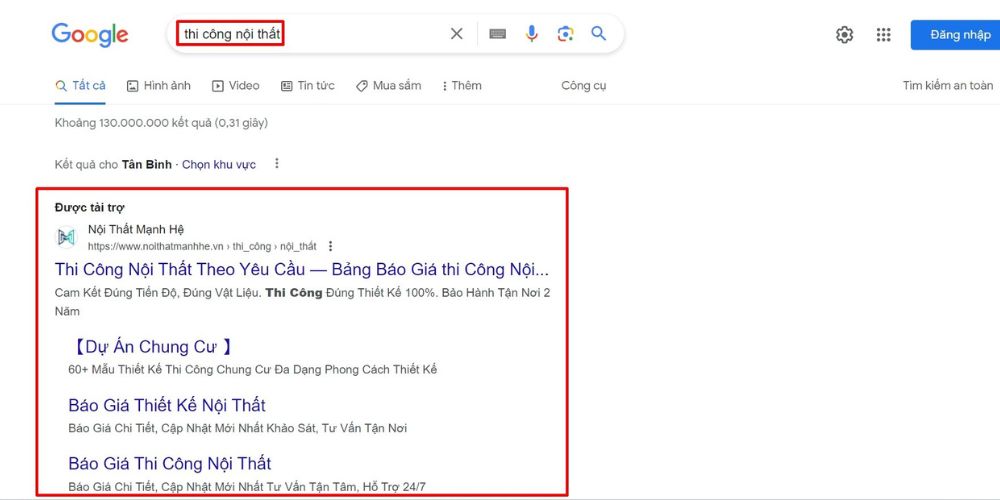The height and width of the screenshot is (500, 1000).
Task: Open the Thi Công Nội Thất Theo Yêu Cầu ad
Action: pyautogui.click(x=302, y=270)
